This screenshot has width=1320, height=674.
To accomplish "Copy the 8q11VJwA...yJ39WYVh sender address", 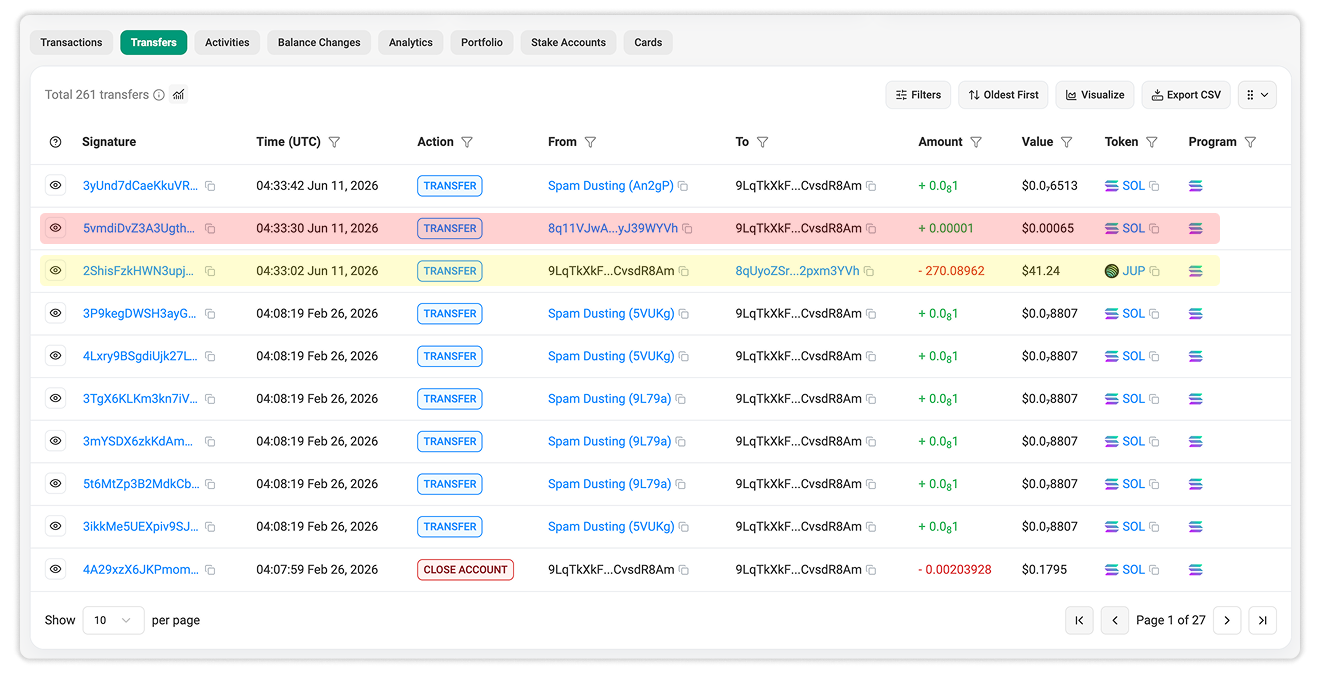I will click(x=687, y=229).
